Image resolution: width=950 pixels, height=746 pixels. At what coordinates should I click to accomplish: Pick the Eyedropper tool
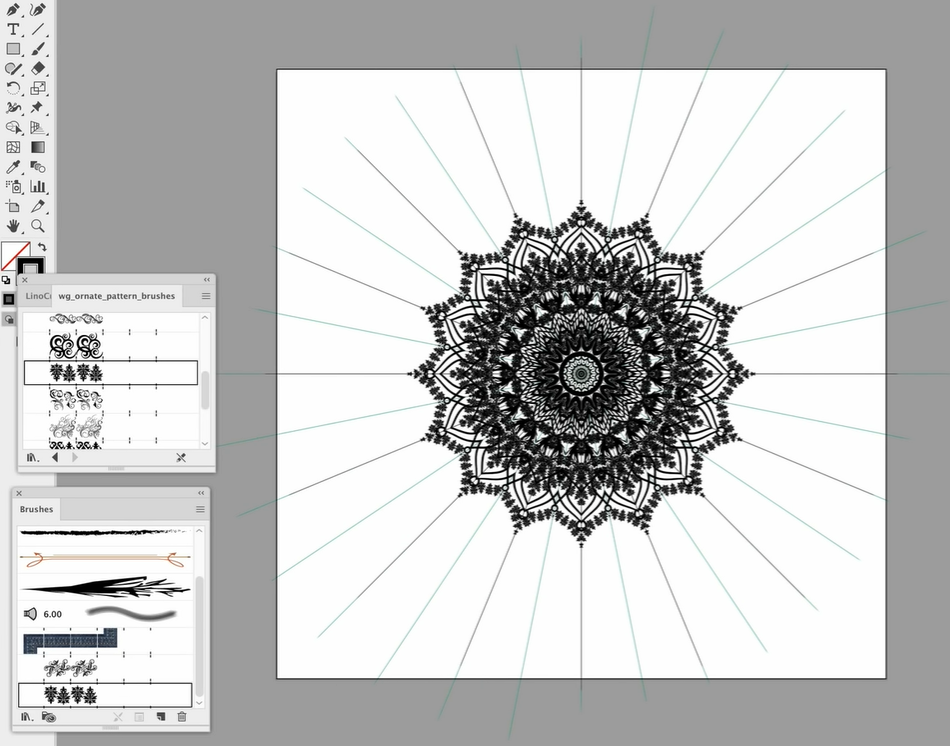(14, 167)
